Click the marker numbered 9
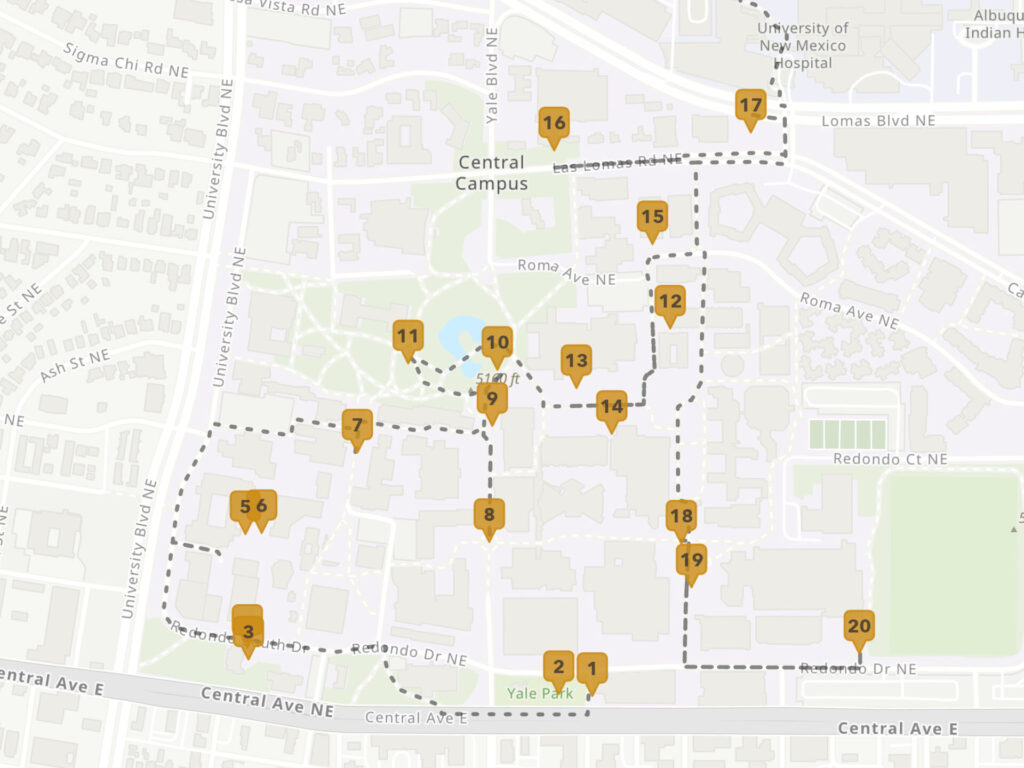 click(492, 400)
